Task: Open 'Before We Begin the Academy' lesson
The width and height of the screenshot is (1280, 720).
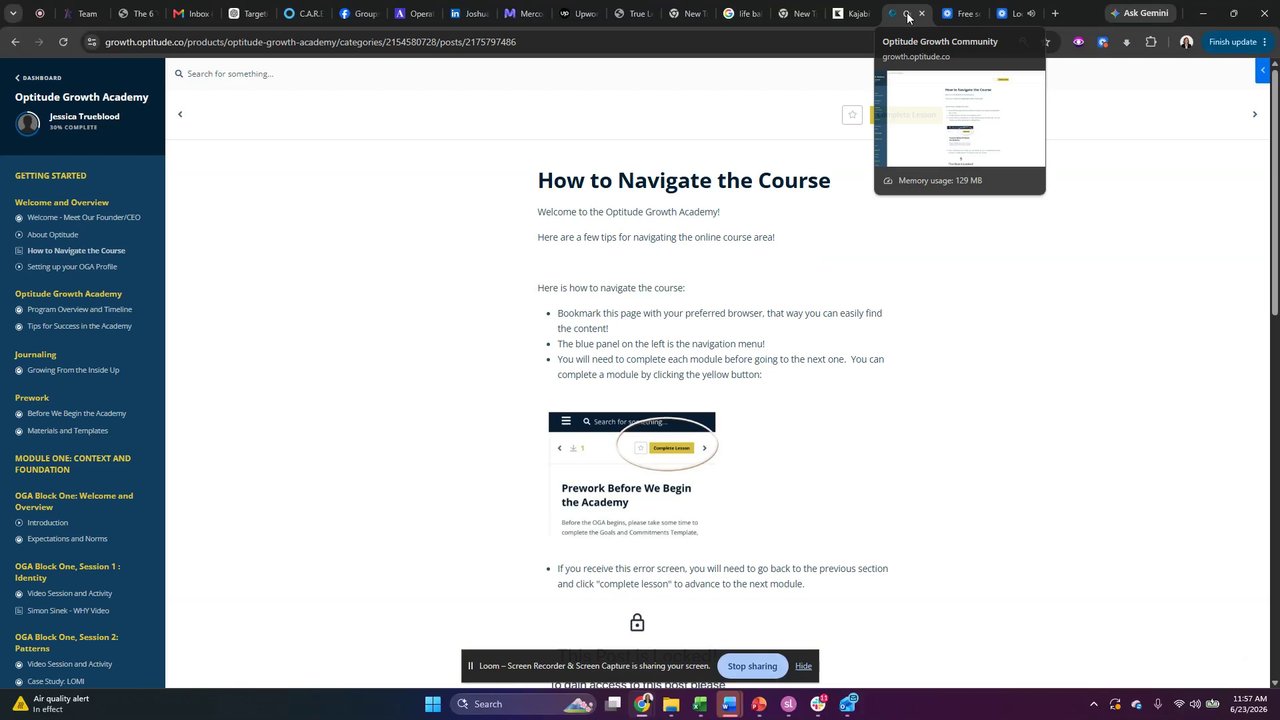Action: coord(77,414)
